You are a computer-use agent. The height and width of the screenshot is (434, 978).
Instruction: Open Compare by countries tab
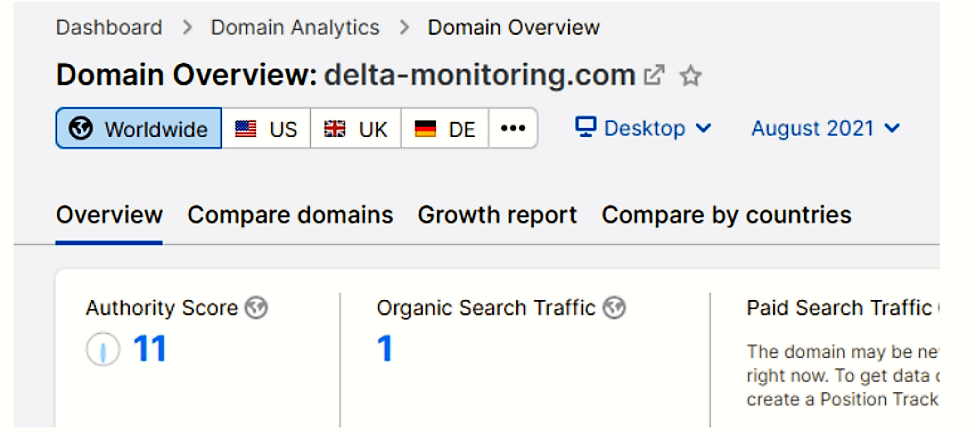(727, 215)
